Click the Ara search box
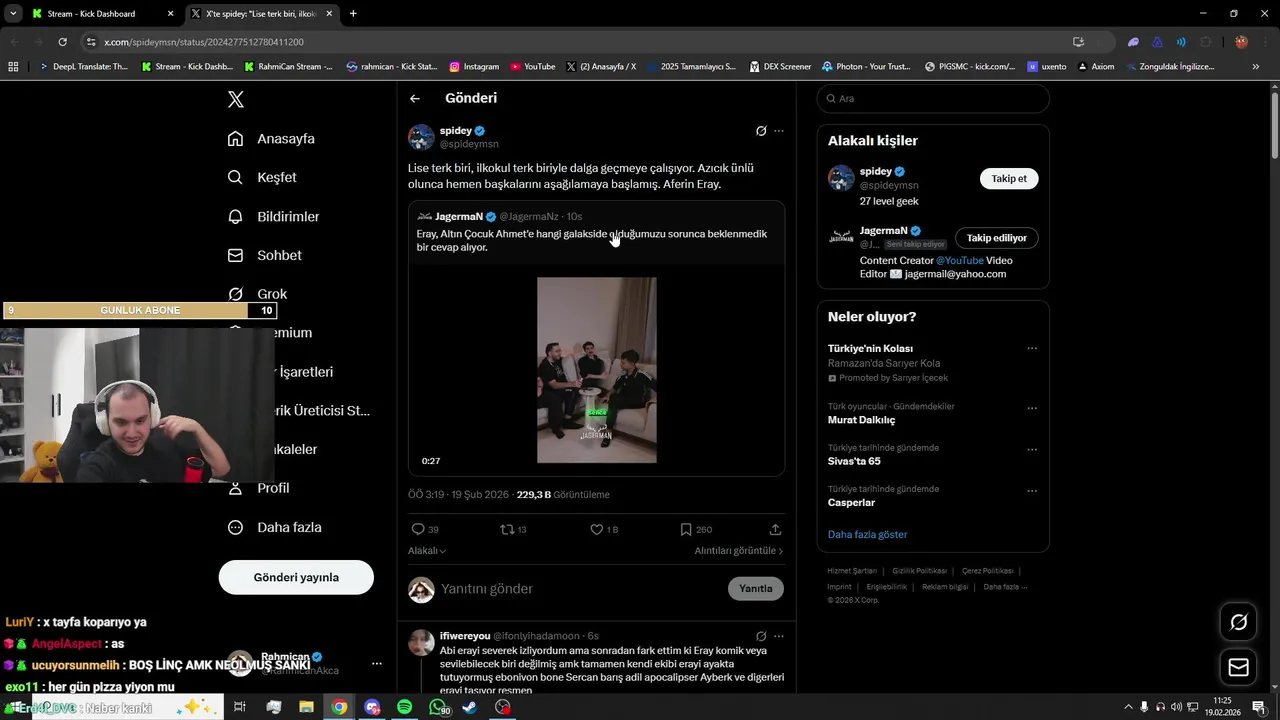Viewport: 1280px width, 720px height. [933, 99]
